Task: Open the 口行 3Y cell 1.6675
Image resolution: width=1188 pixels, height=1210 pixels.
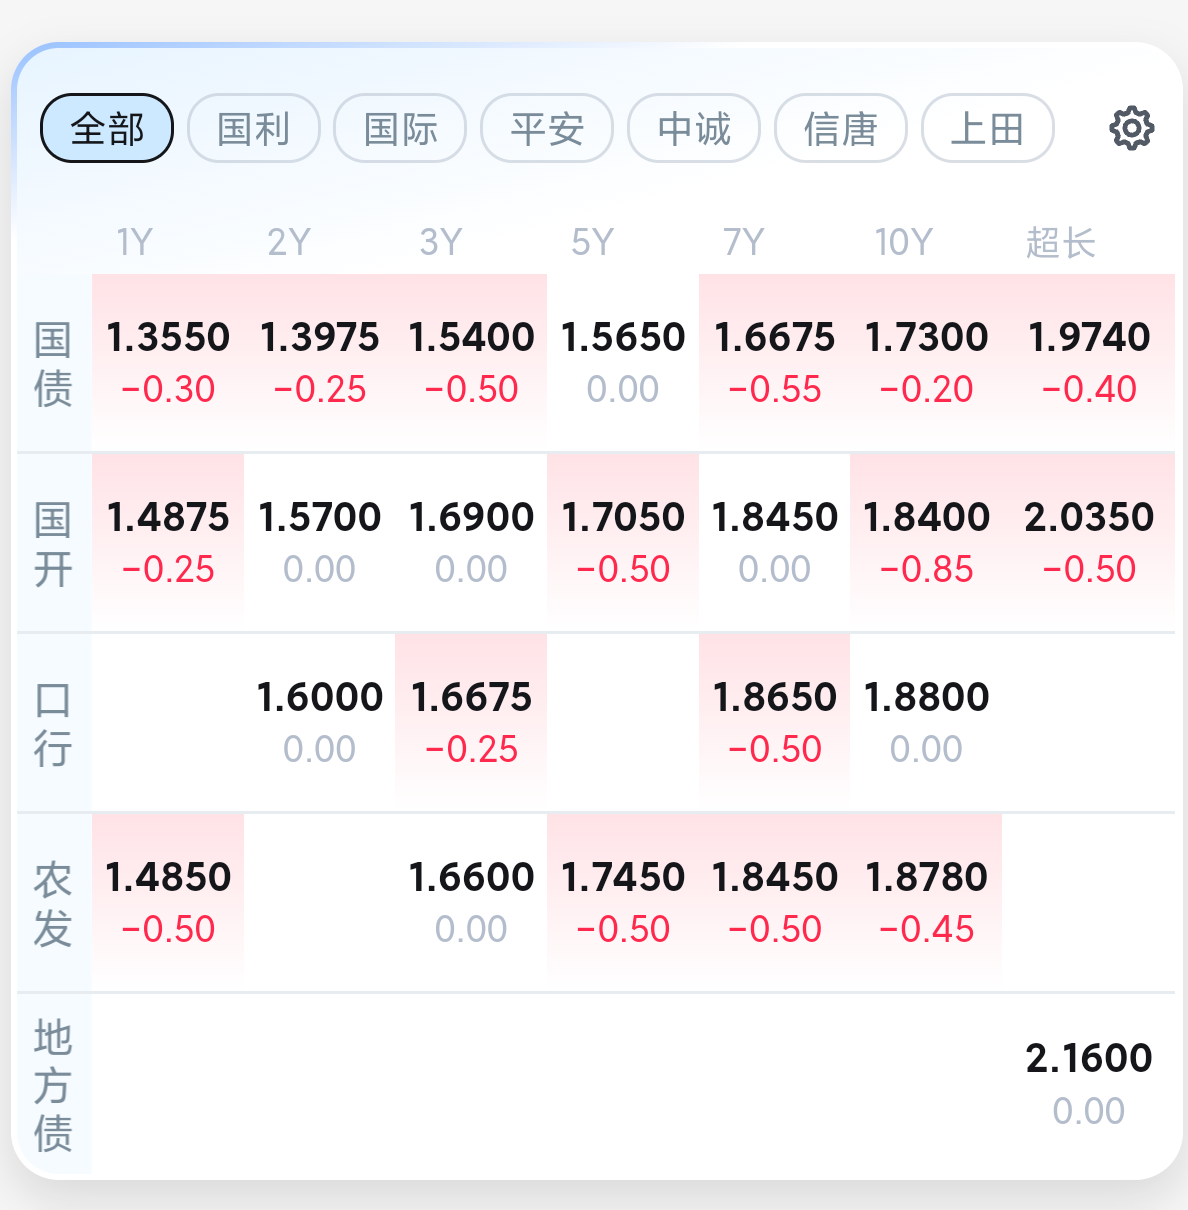Action: click(471, 722)
